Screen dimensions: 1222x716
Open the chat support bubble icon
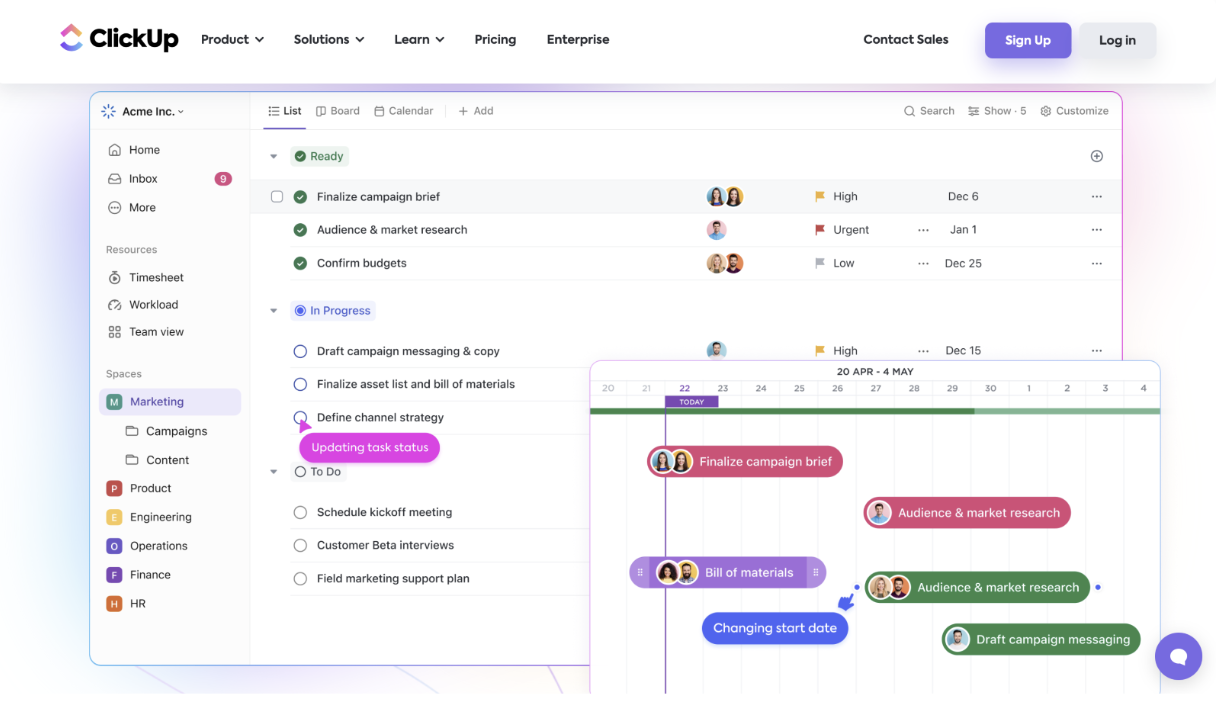1178,657
